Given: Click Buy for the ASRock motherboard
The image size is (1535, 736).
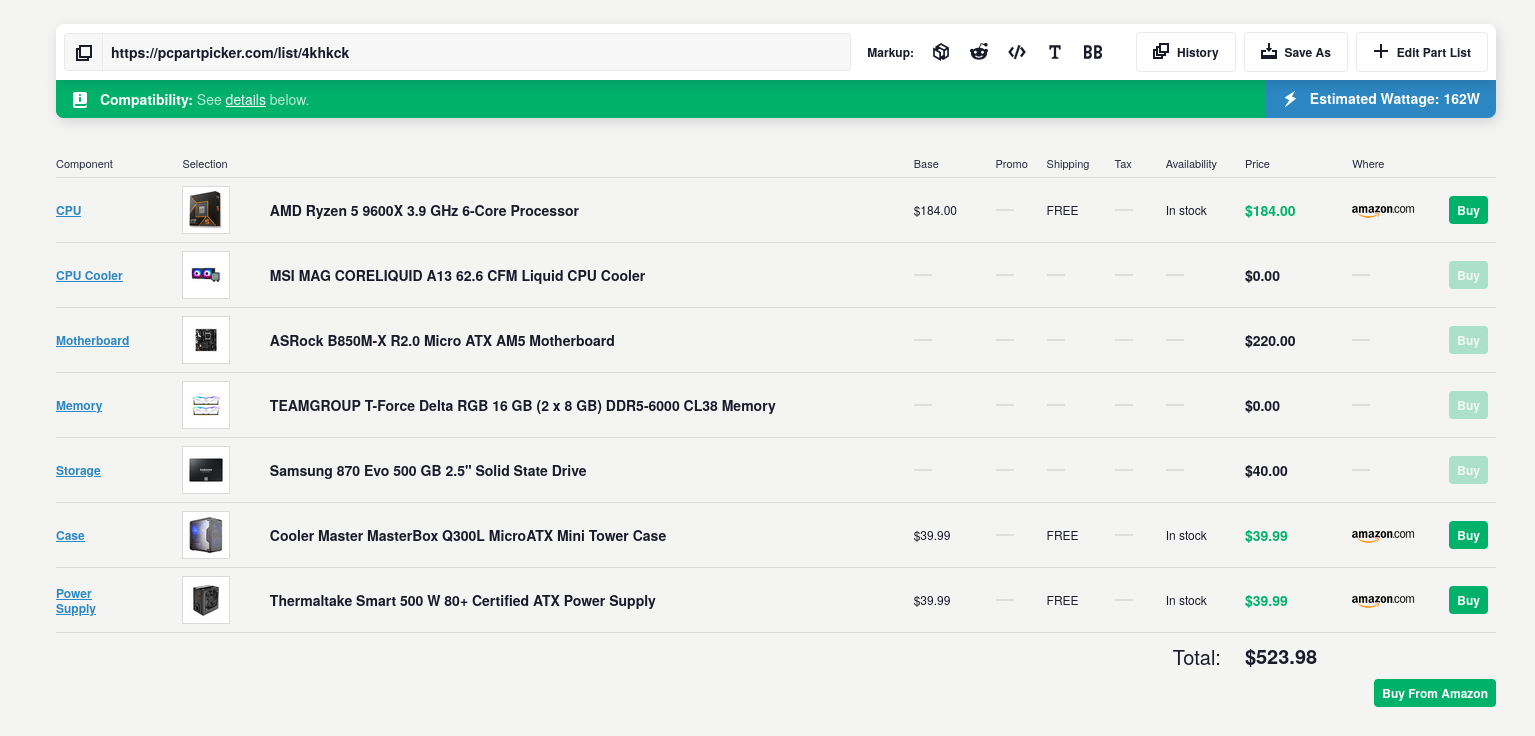Looking at the screenshot, I should click(x=1468, y=340).
